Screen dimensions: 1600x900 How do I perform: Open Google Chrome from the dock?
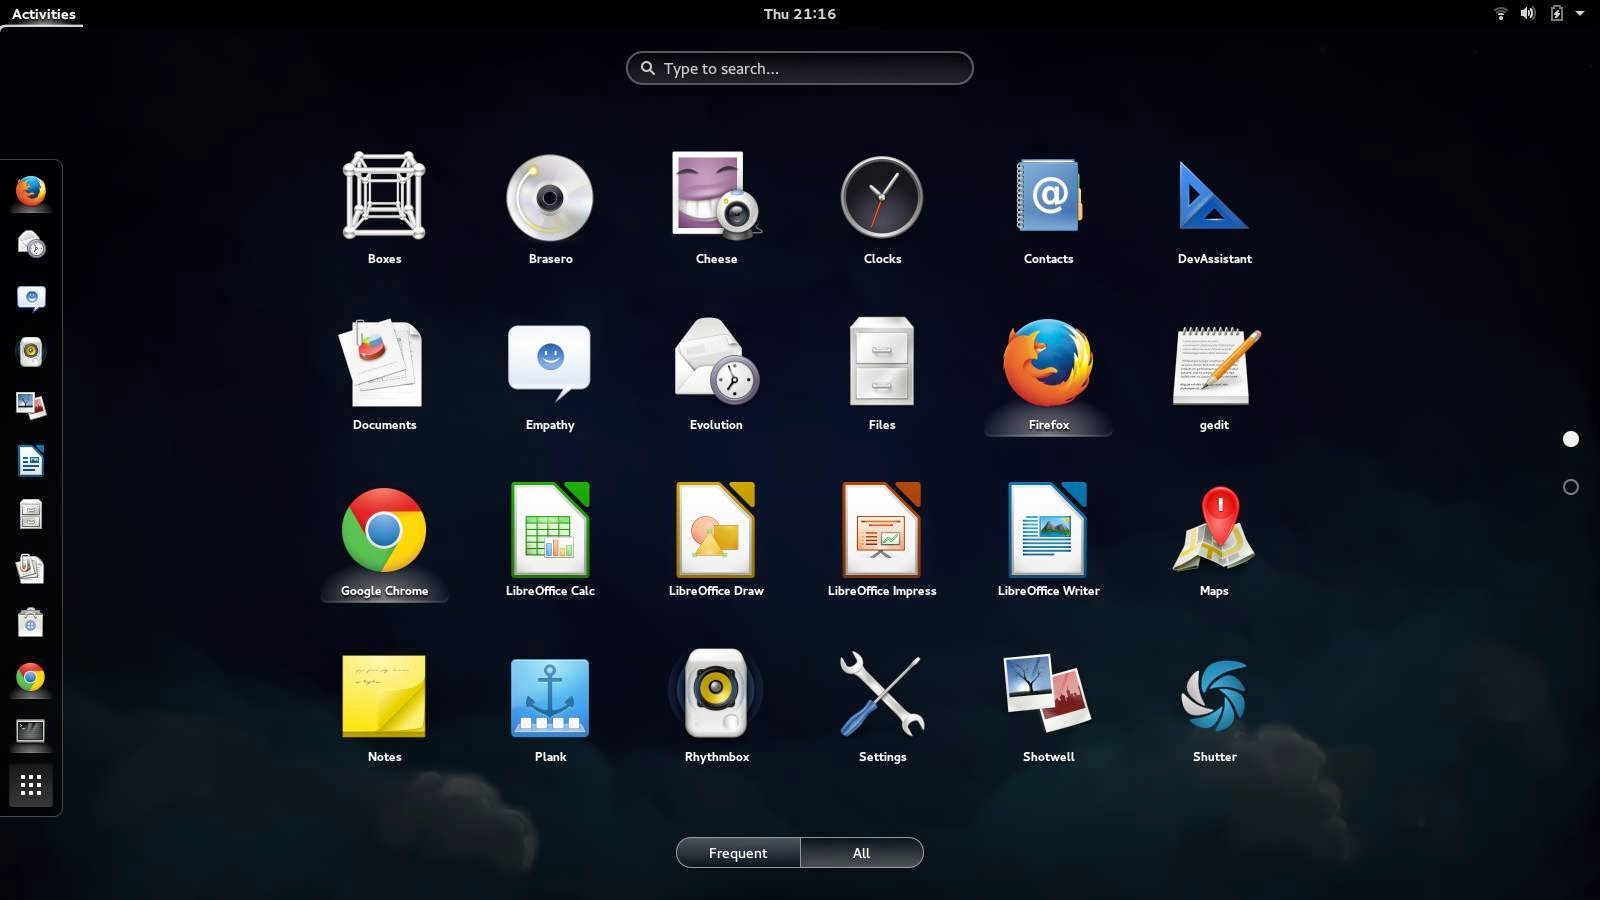30,677
